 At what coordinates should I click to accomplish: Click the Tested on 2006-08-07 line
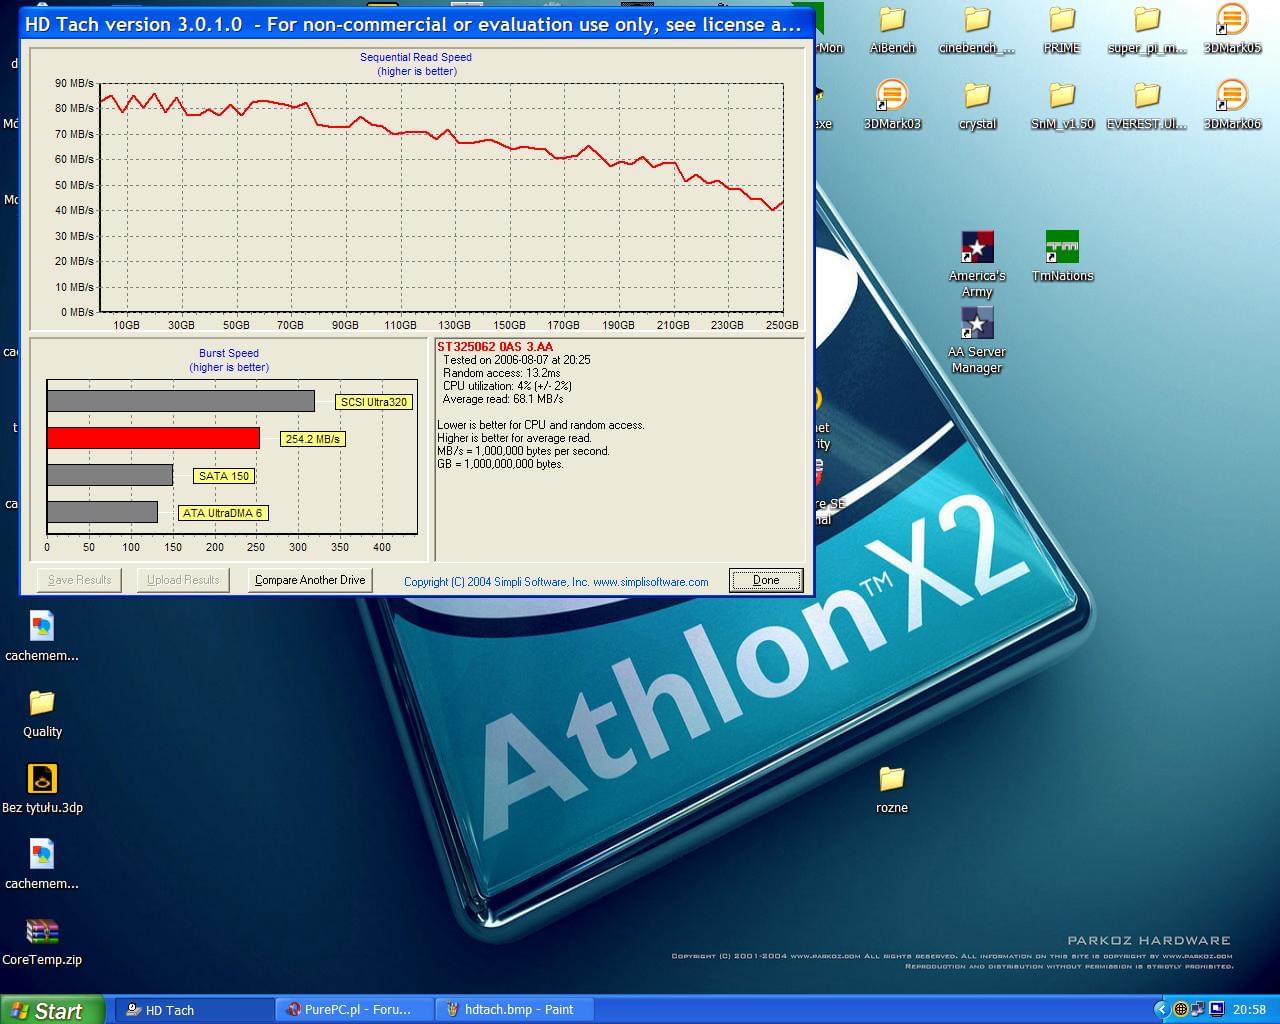pos(517,360)
